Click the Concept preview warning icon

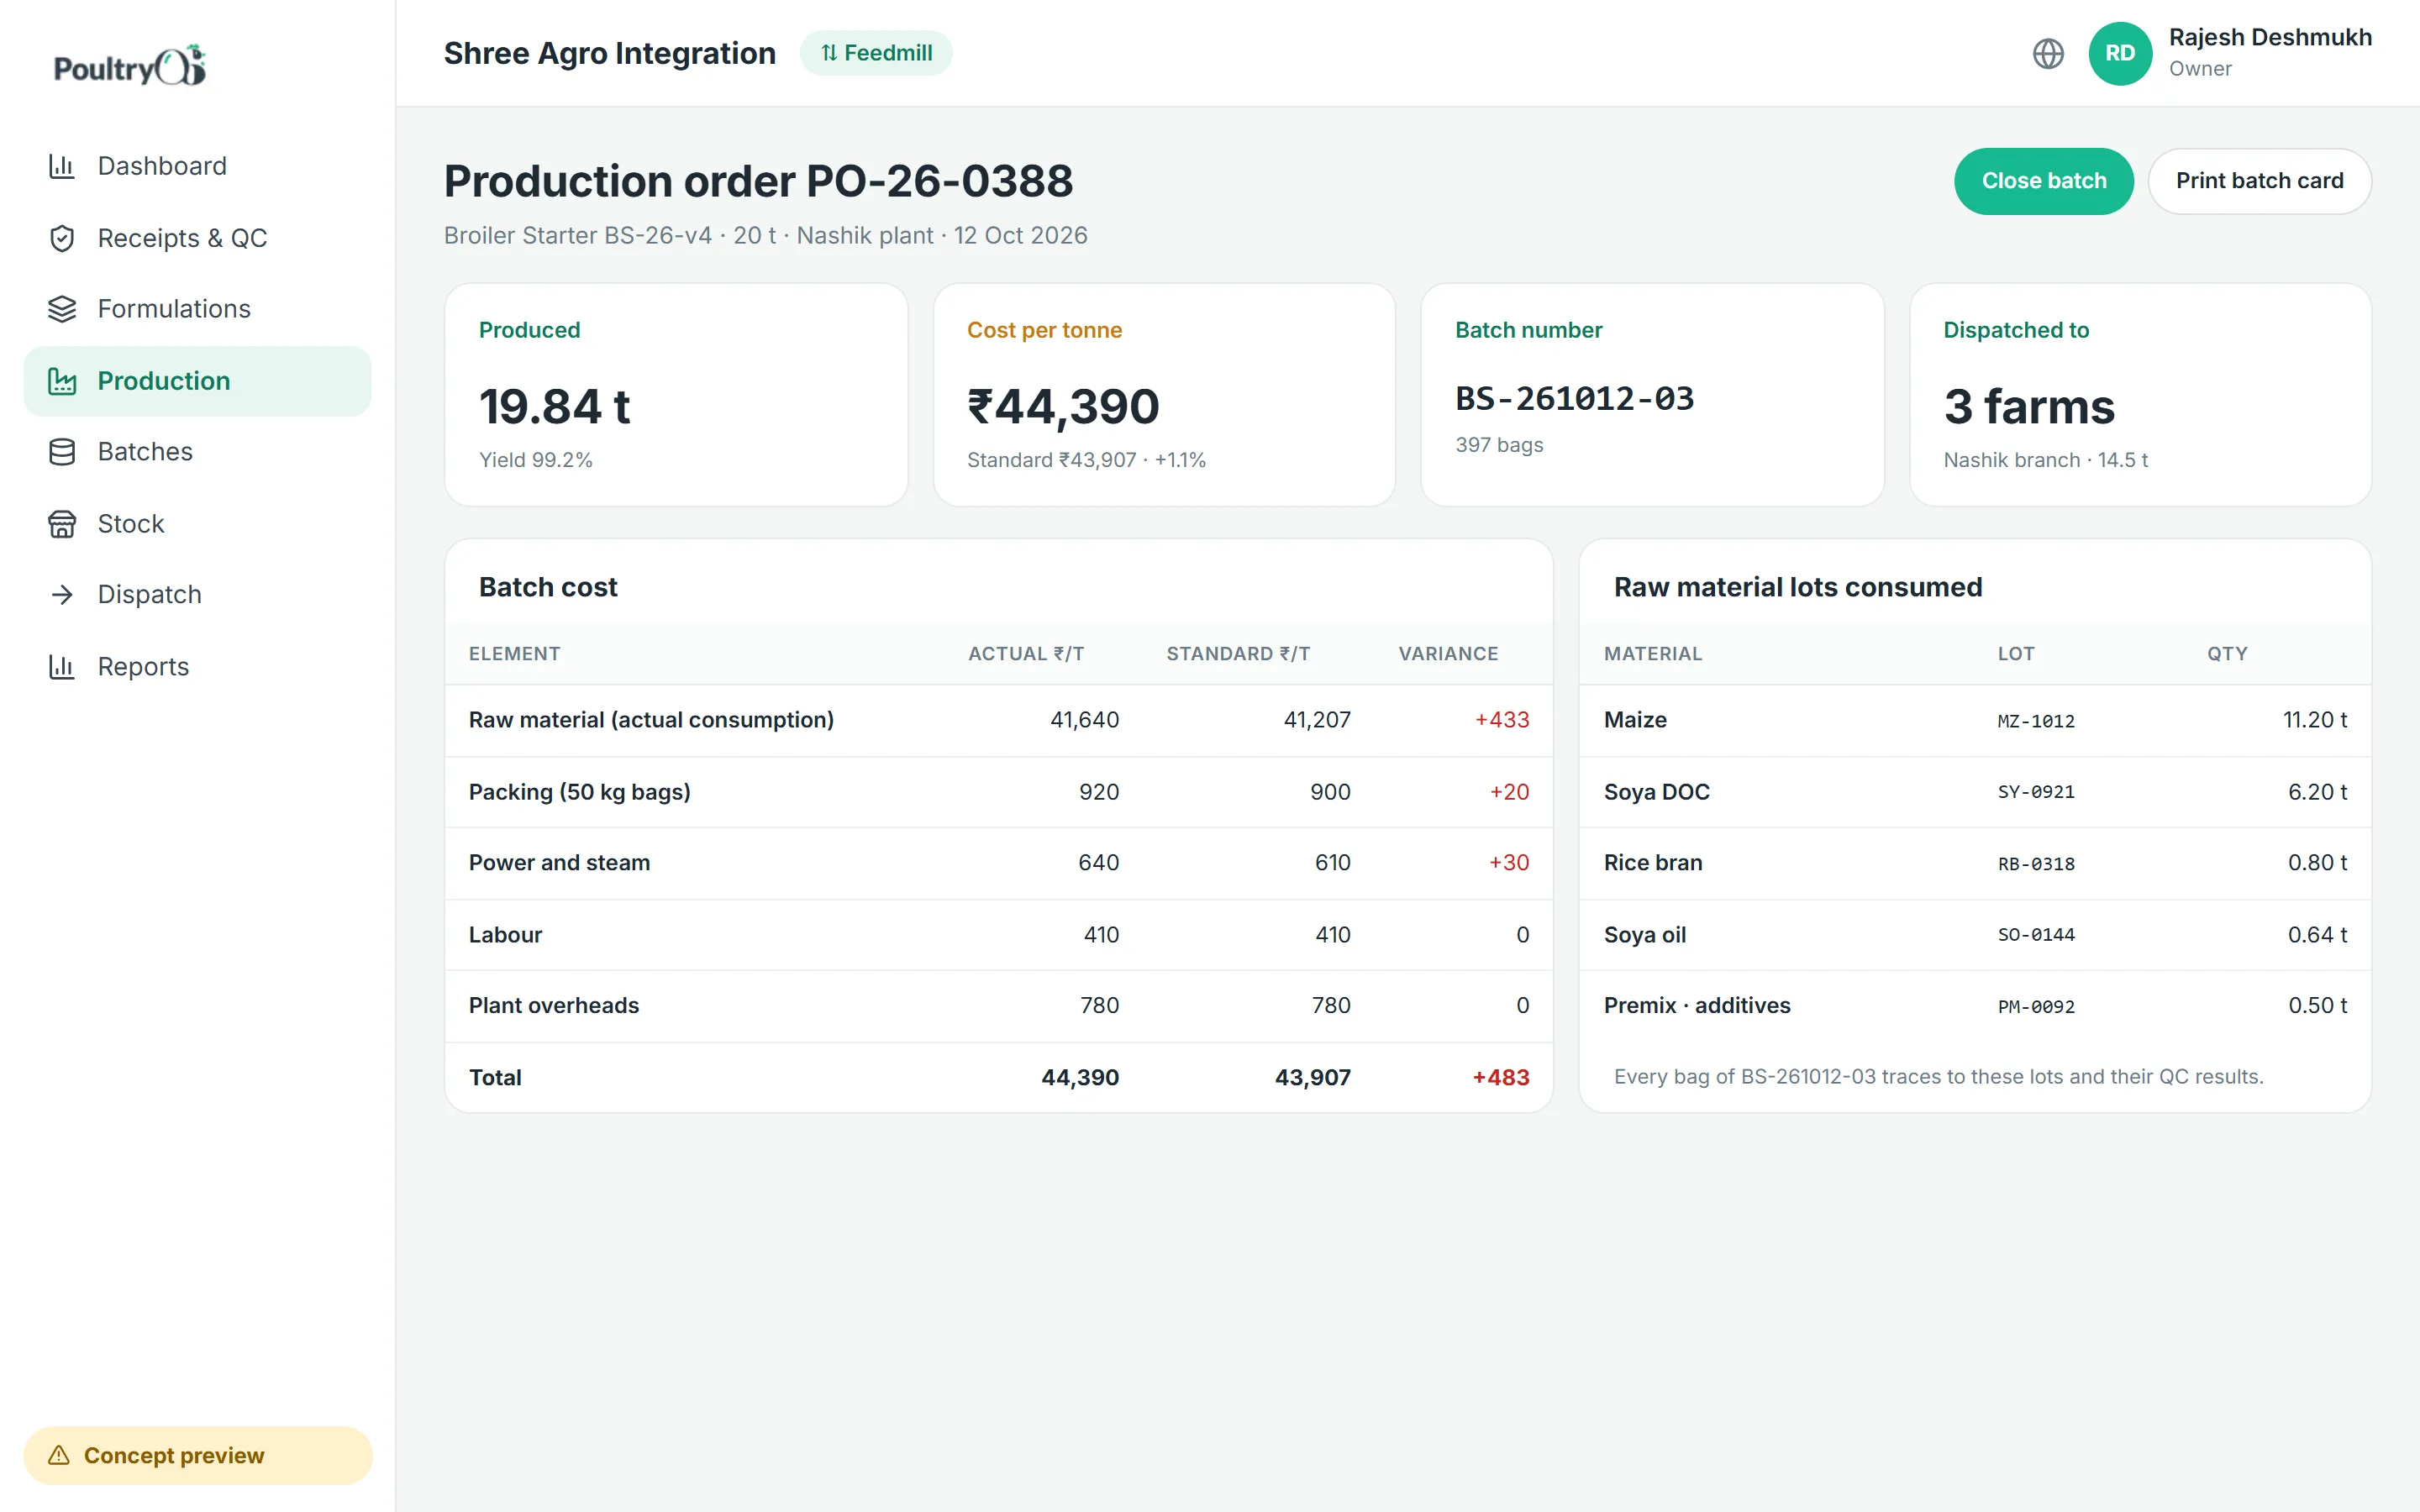pyautogui.click(x=59, y=1455)
